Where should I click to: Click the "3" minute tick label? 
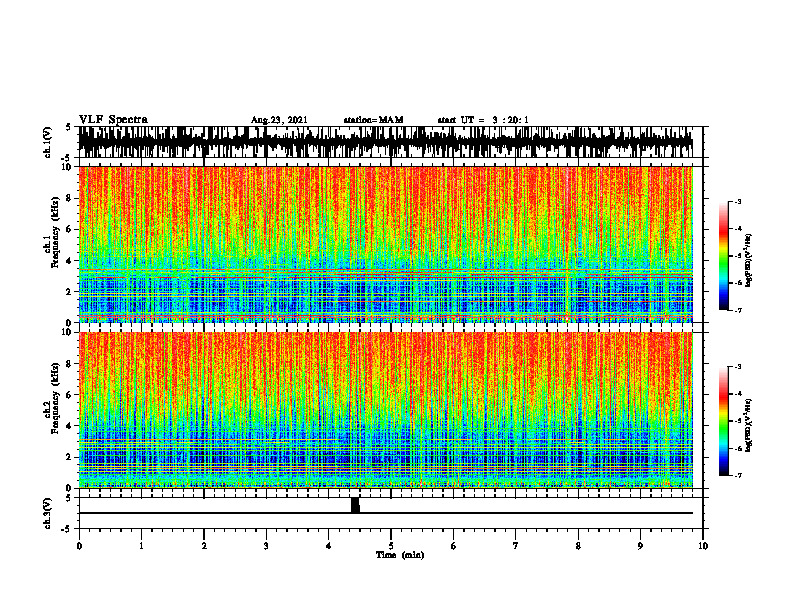point(266,546)
